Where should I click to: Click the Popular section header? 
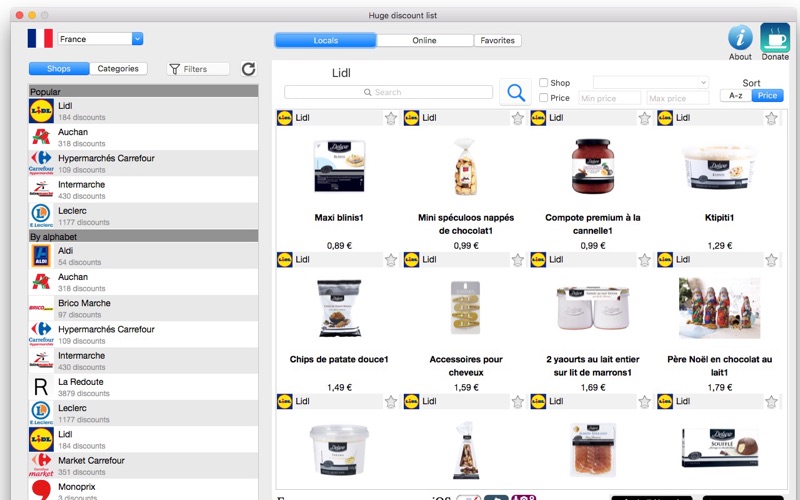143,91
